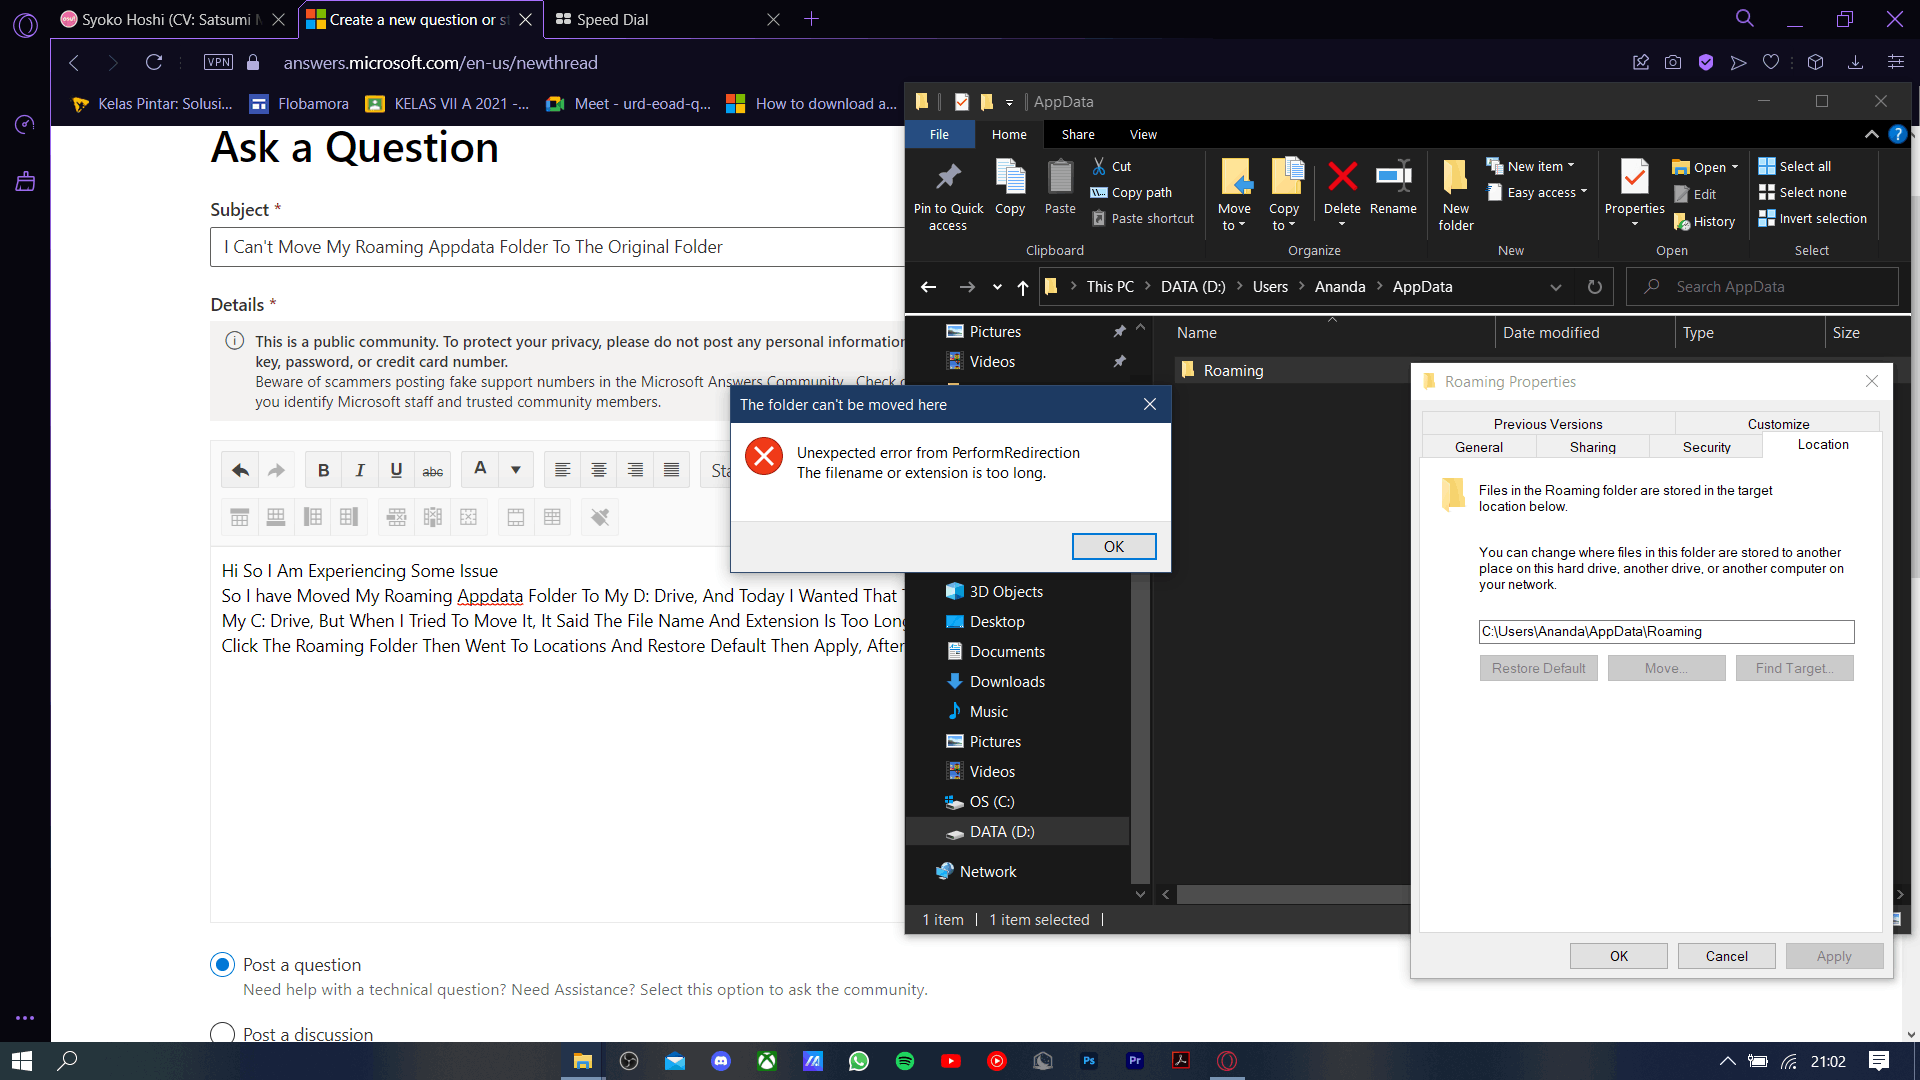This screenshot has height=1080, width=1920.
Task: Click OK in the error dialog
Action: (x=1113, y=546)
